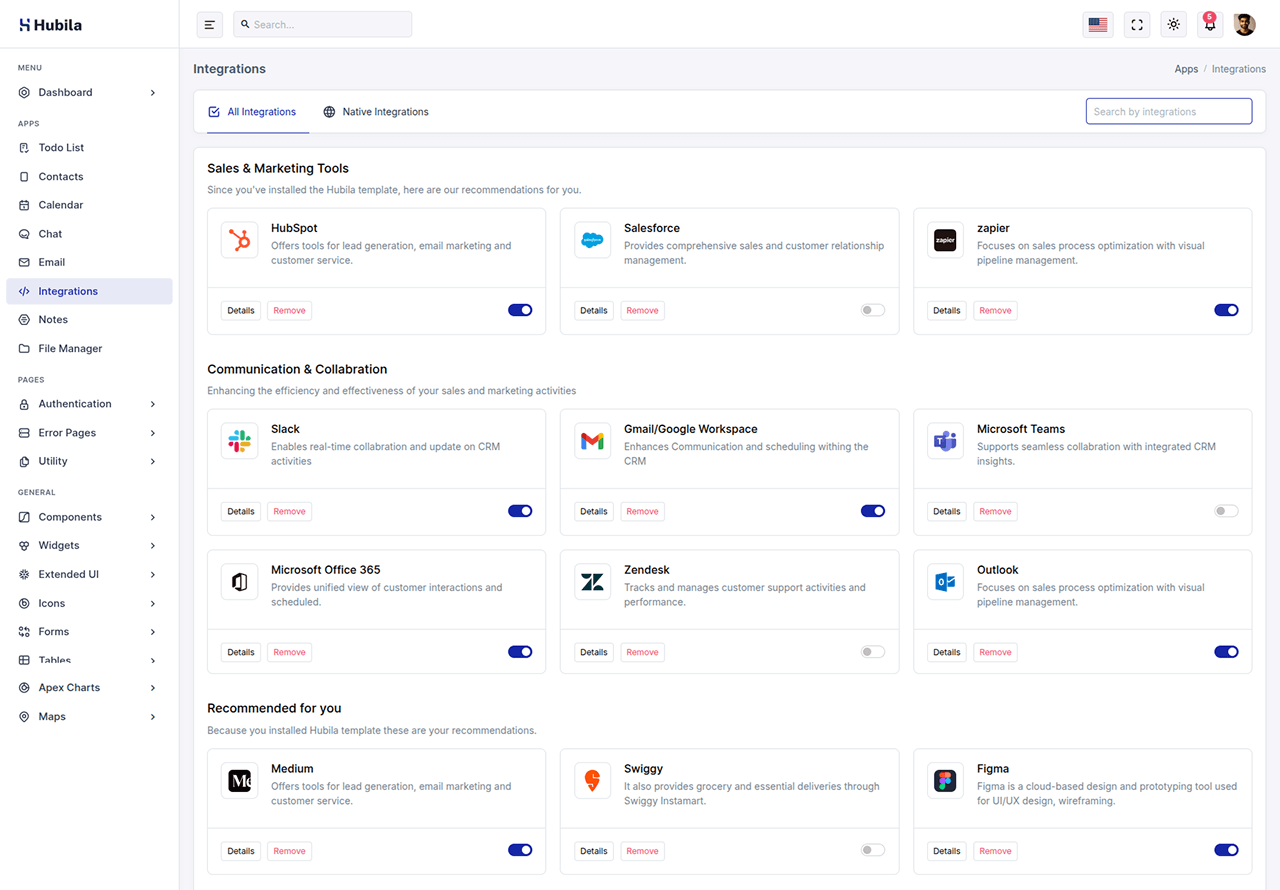1280x890 pixels.
Task: Click the Gmail logo icon
Action: [593, 441]
